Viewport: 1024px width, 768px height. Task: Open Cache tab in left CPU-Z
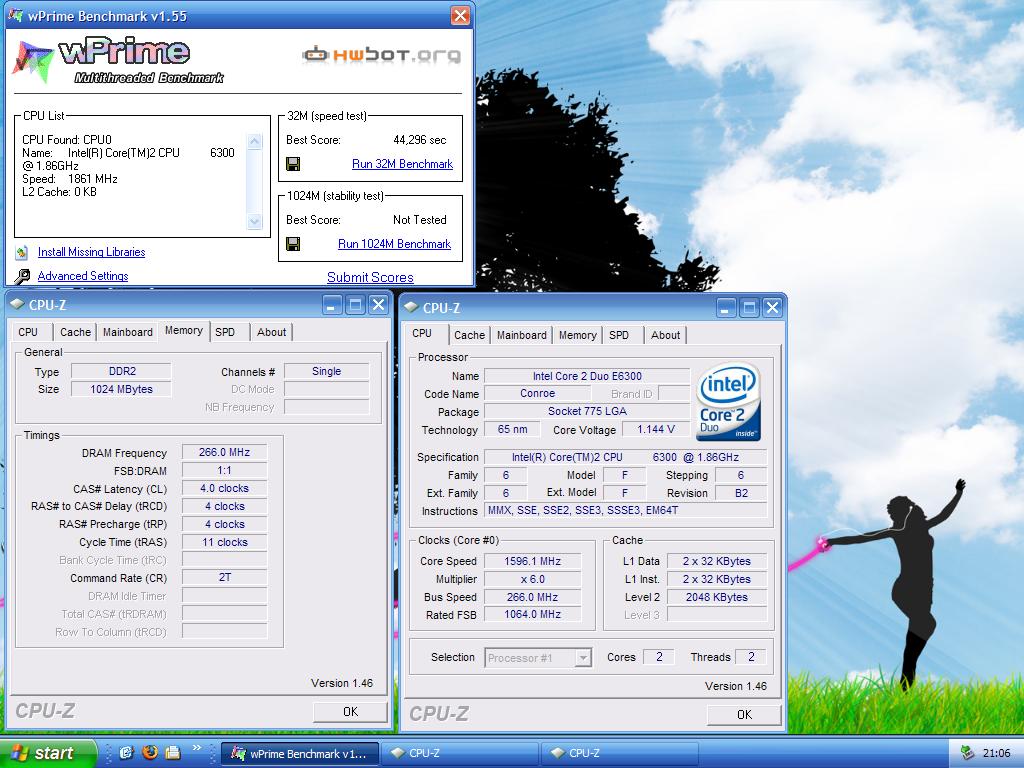76,332
